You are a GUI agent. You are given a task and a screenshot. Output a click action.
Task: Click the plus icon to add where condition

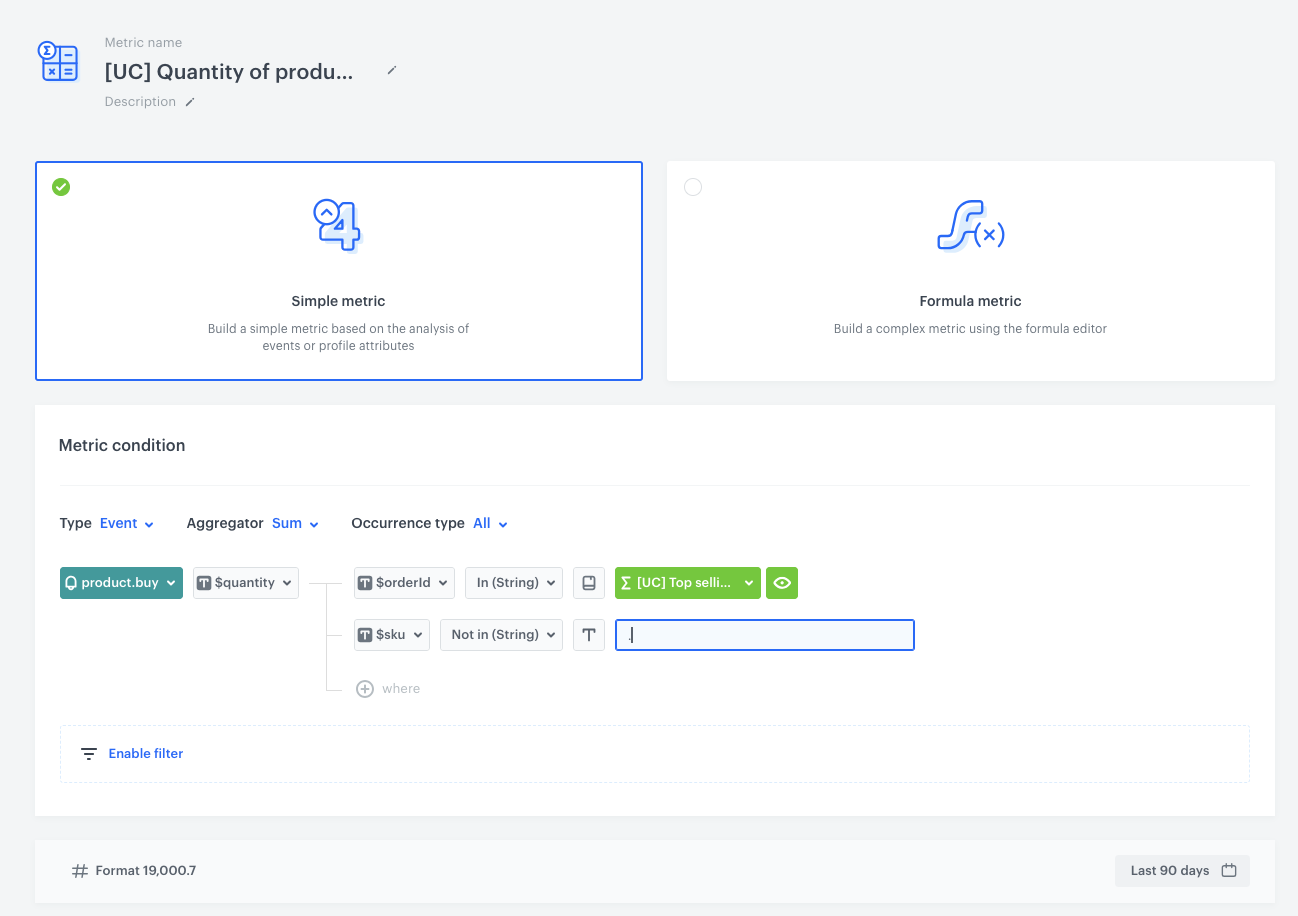tap(365, 689)
